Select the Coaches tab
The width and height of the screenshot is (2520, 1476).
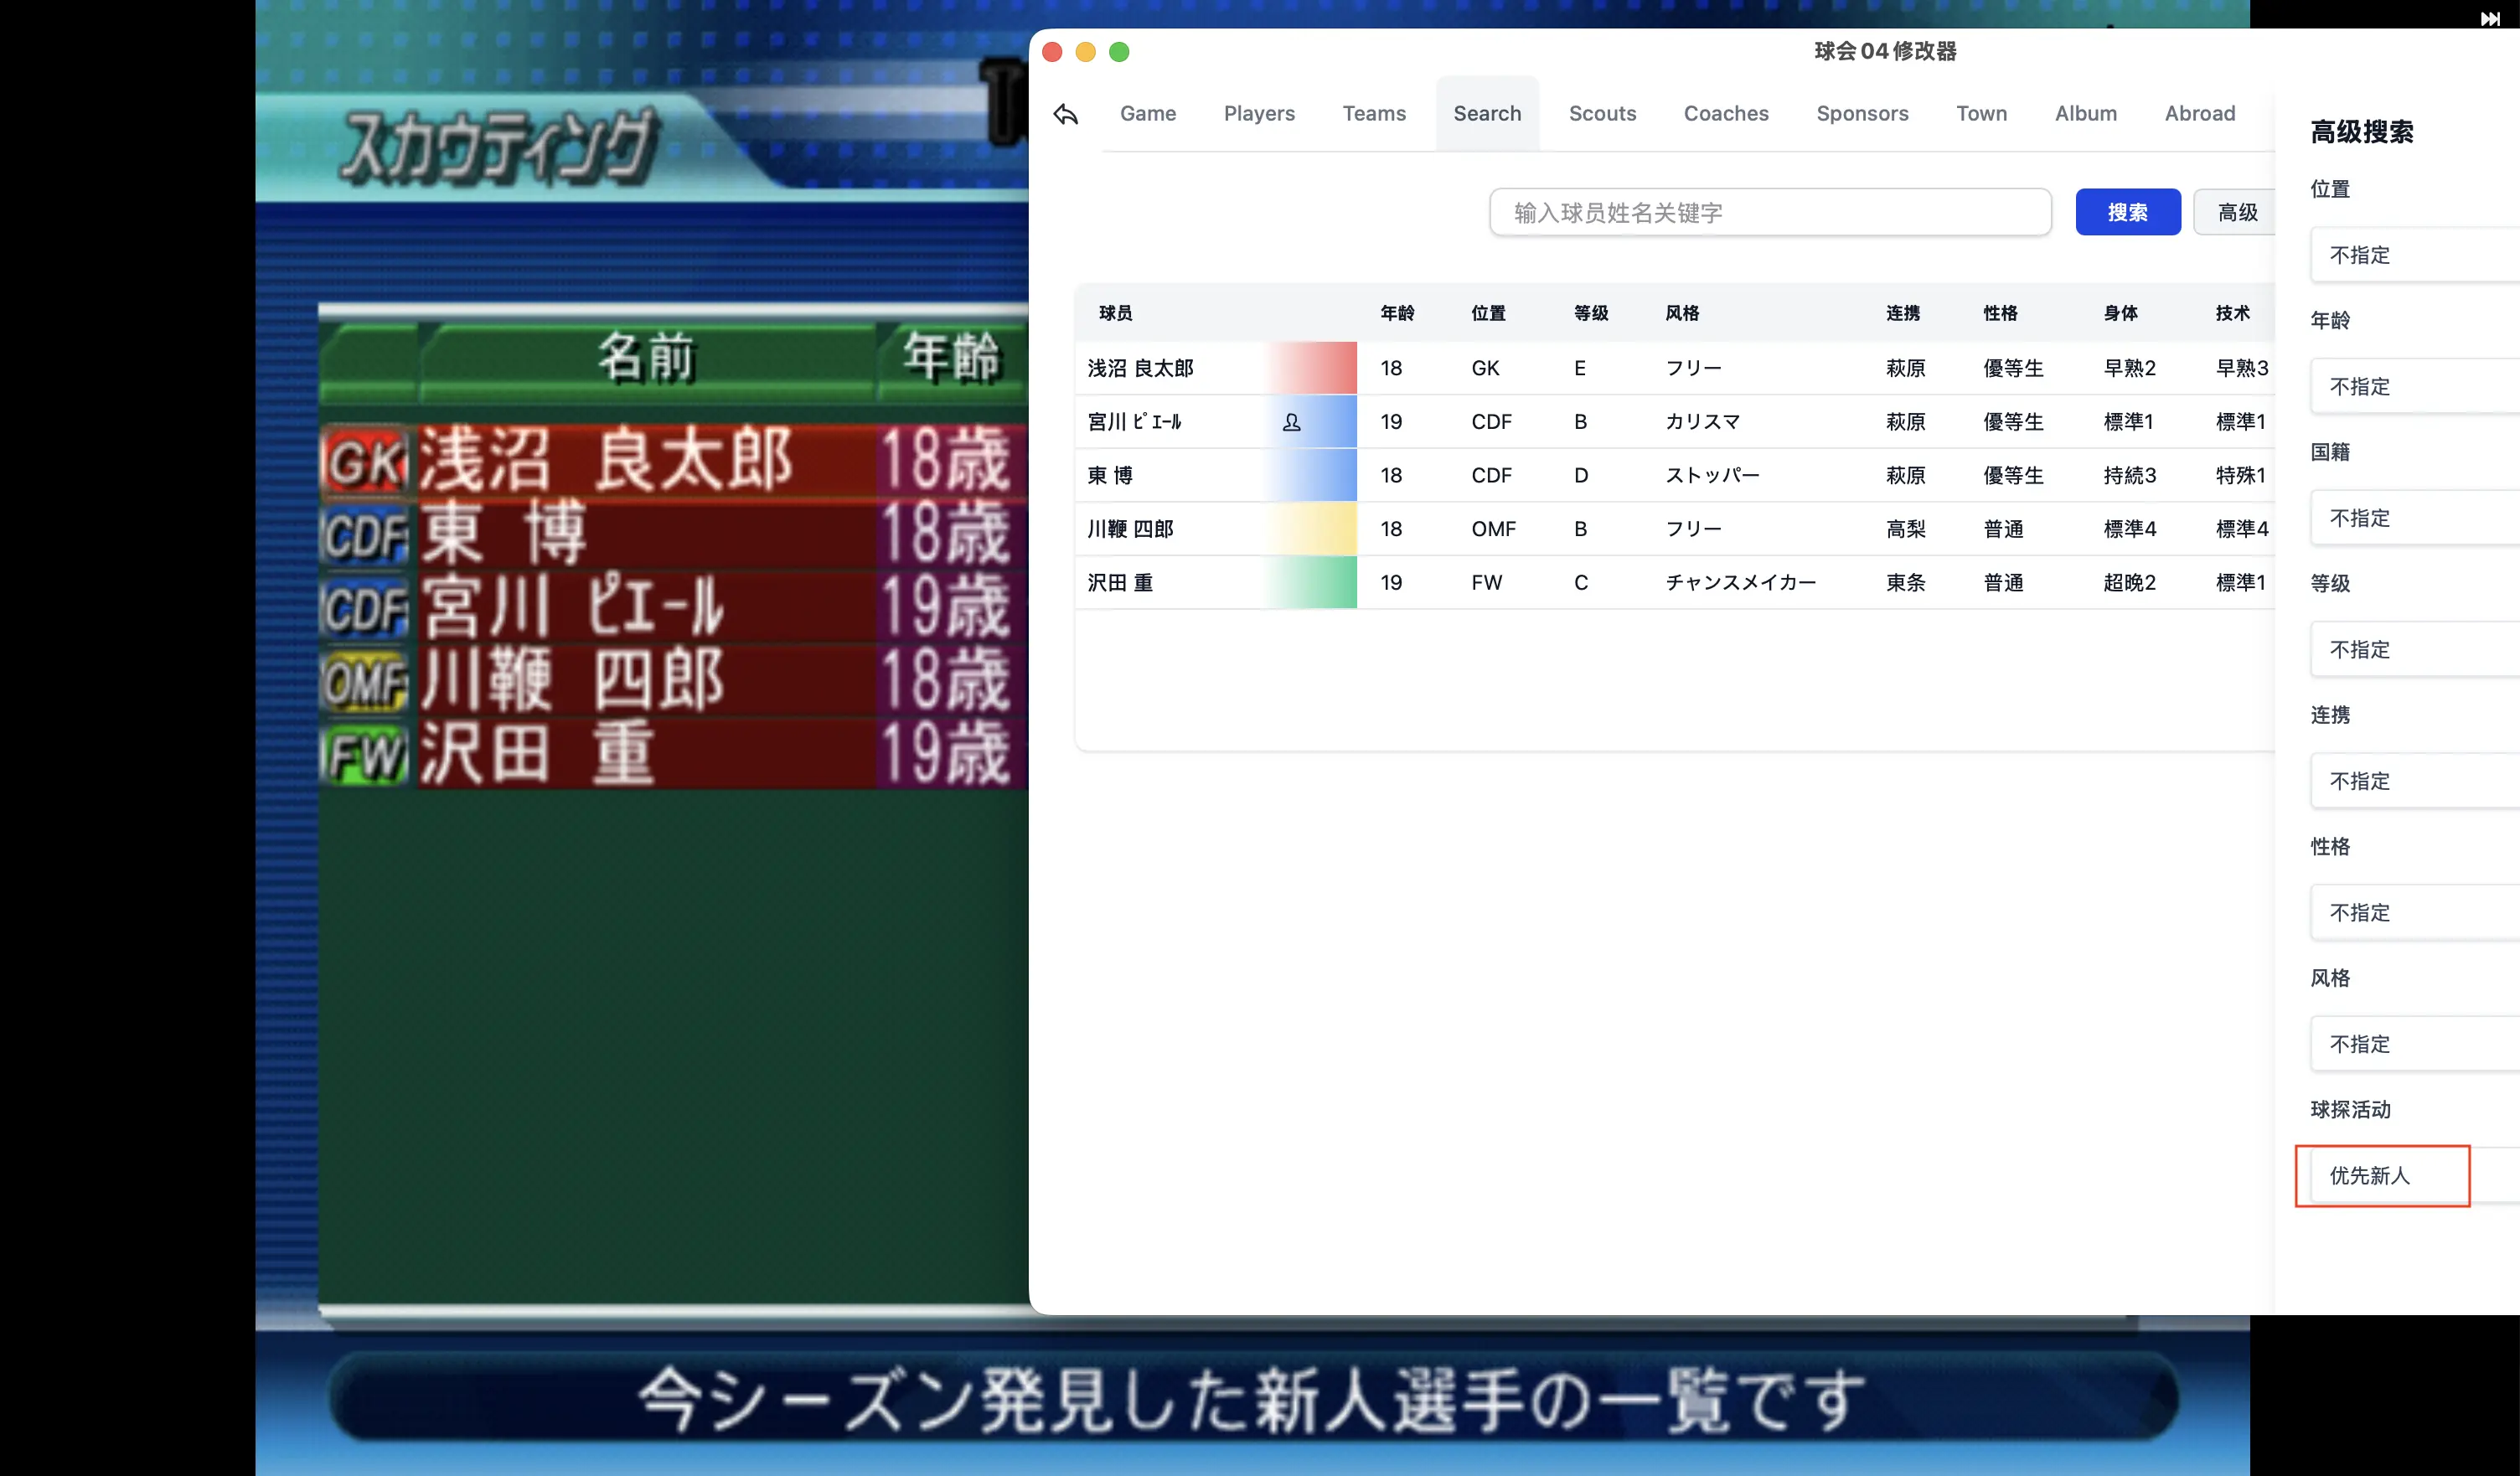[1726, 113]
